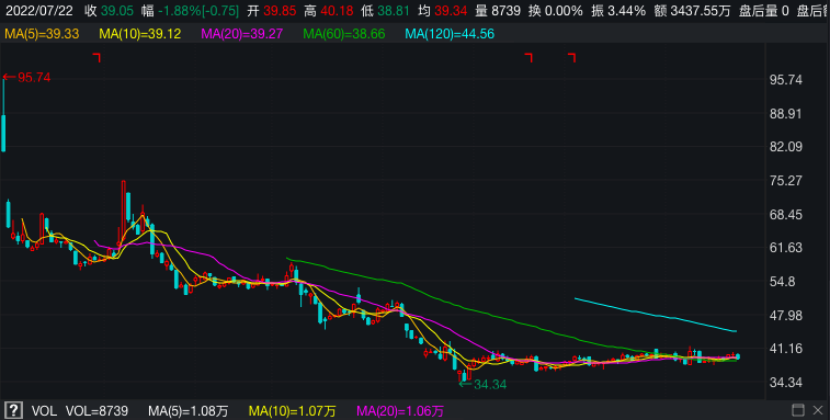Click the first red corner marker at top left
This screenshot has width=830, height=420.
coord(97,58)
